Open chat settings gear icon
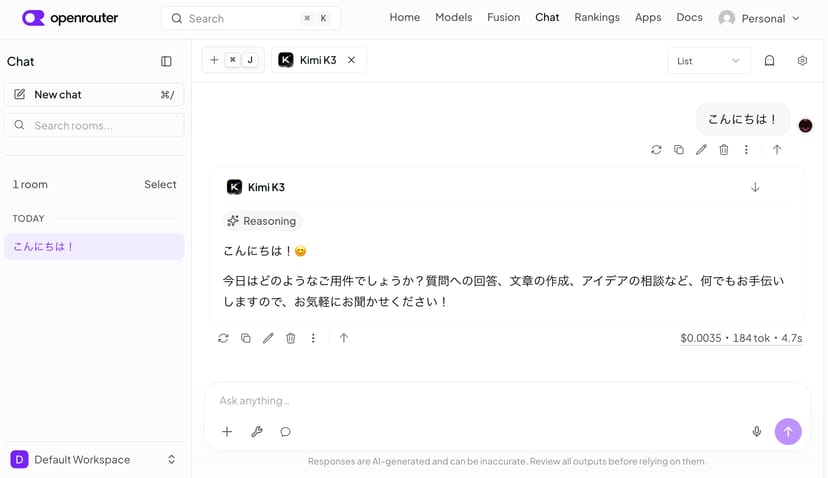This screenshot has height=478, width=828. [802, 61]
